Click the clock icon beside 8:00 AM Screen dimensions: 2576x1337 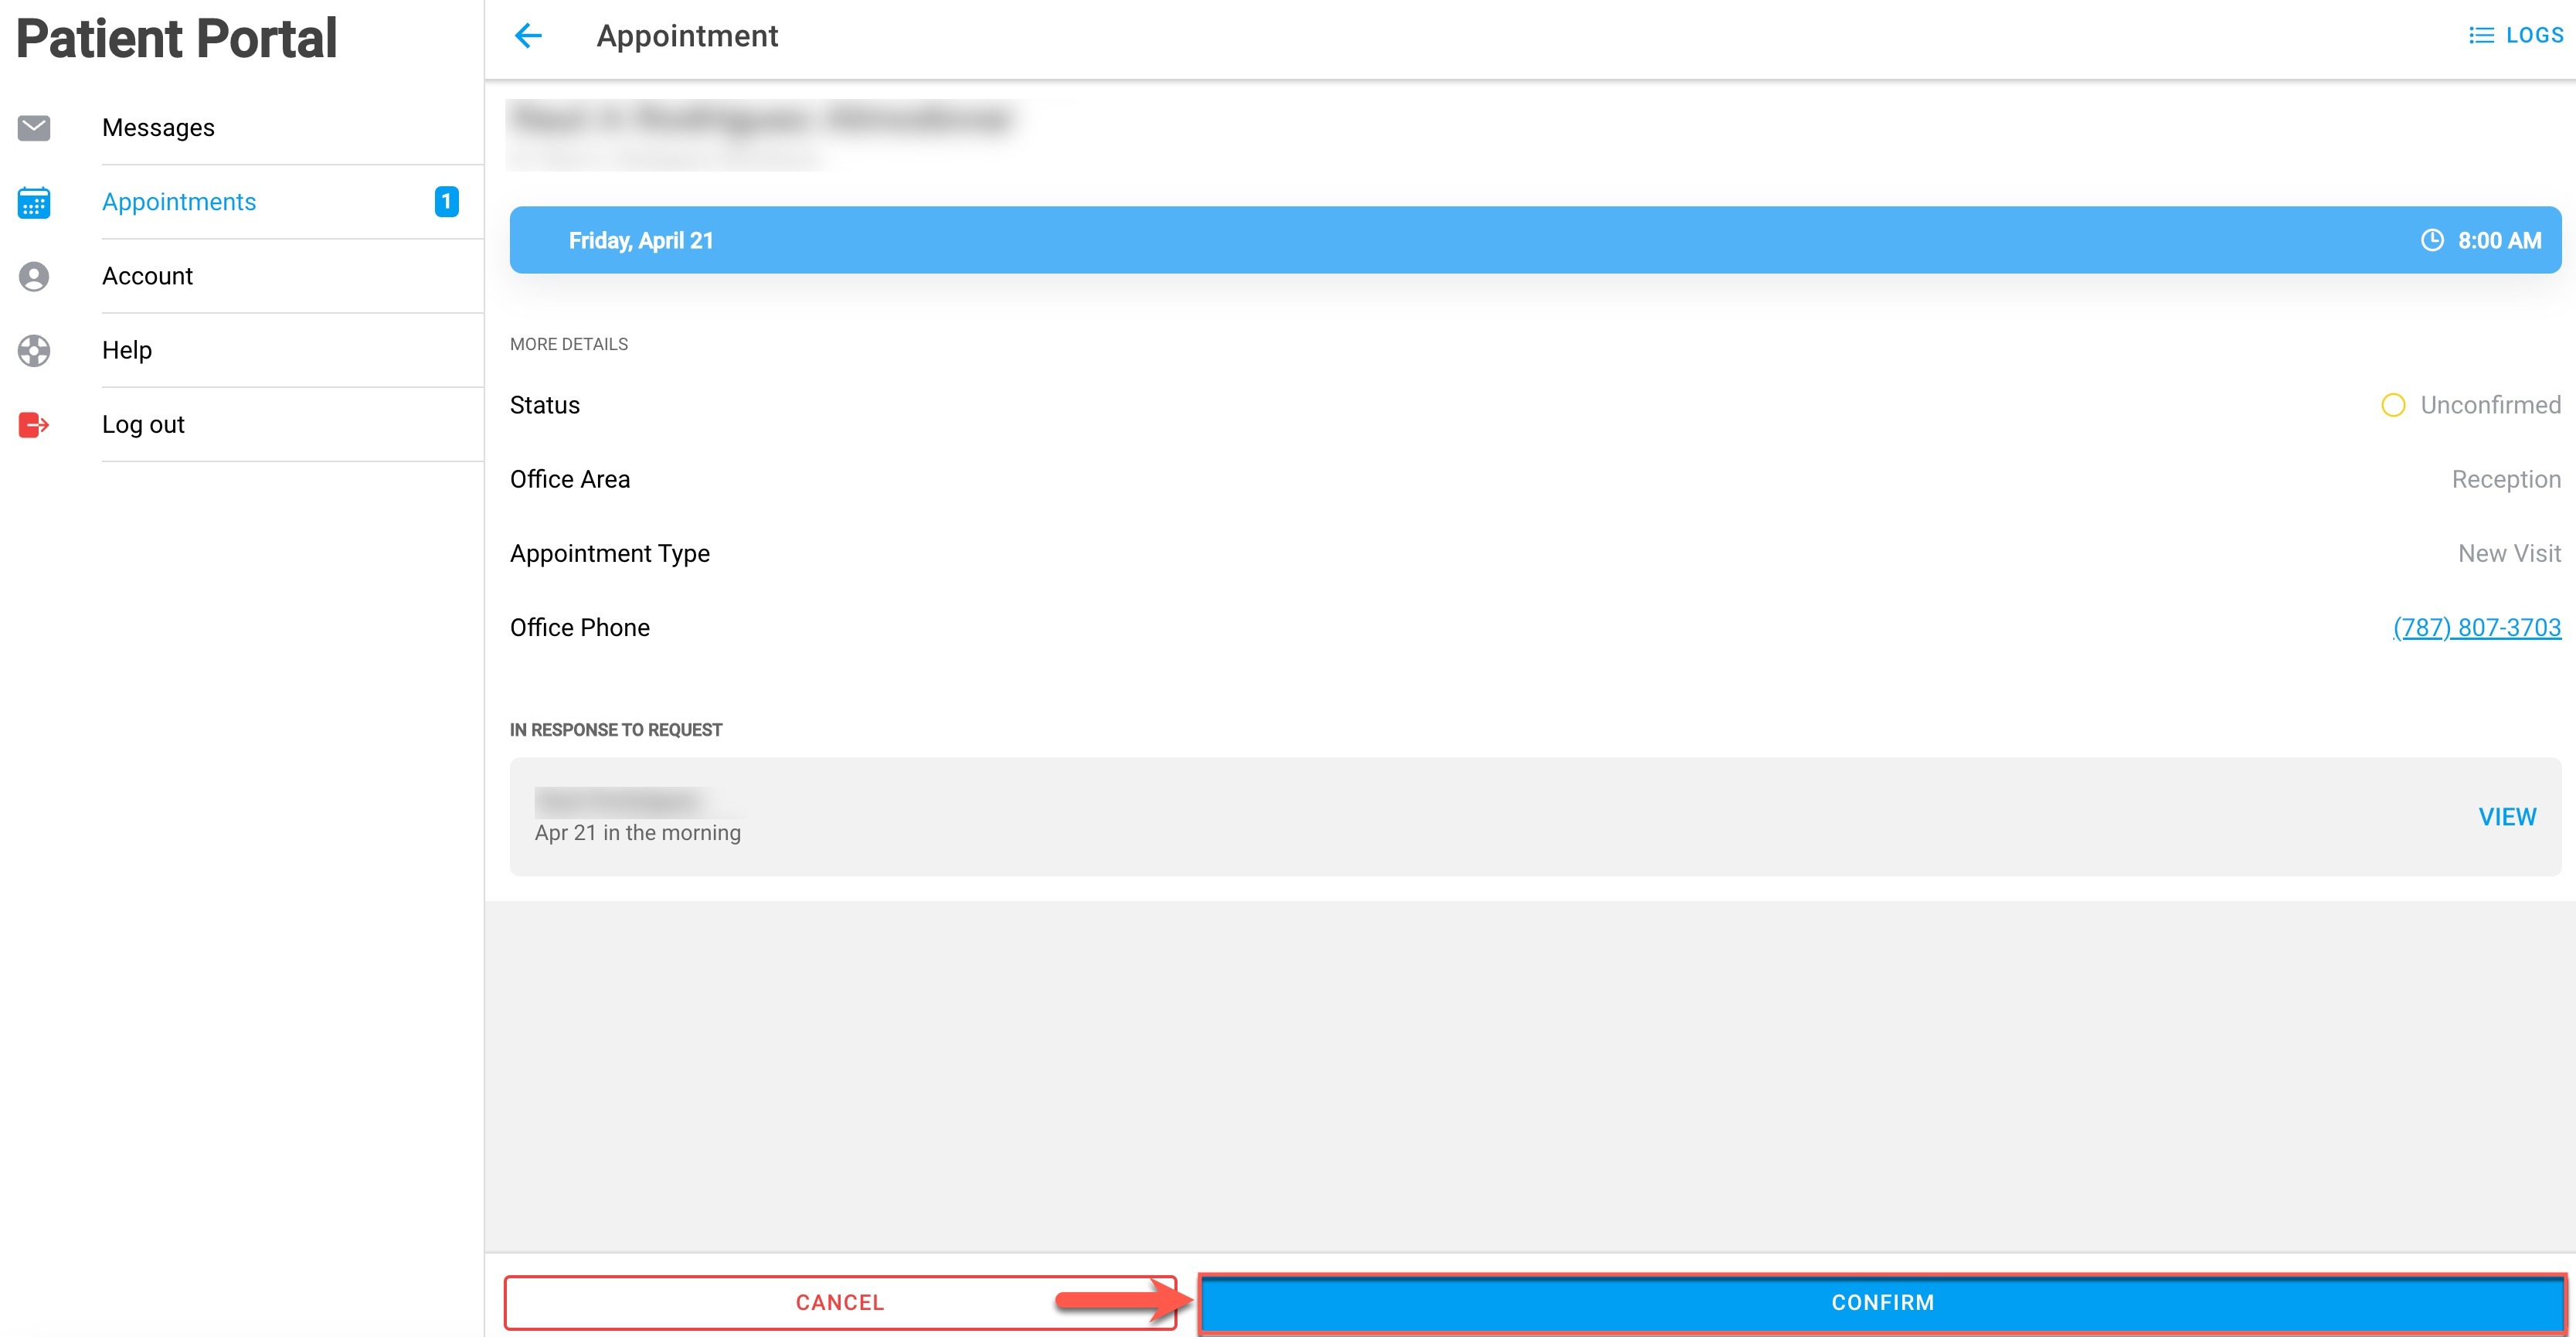(2432, 240)
